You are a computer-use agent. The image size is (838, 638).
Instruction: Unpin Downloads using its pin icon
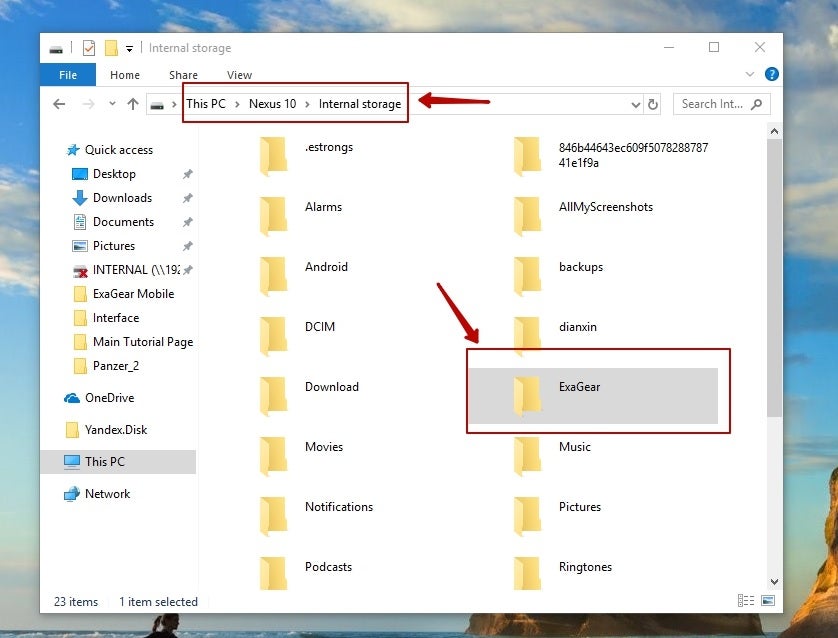click(188, 198)
